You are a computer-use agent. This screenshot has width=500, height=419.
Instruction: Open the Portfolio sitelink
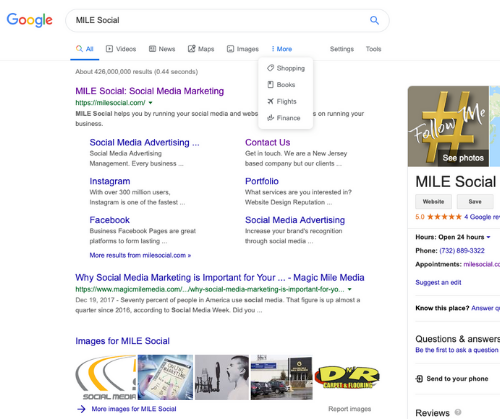(262, 181)
